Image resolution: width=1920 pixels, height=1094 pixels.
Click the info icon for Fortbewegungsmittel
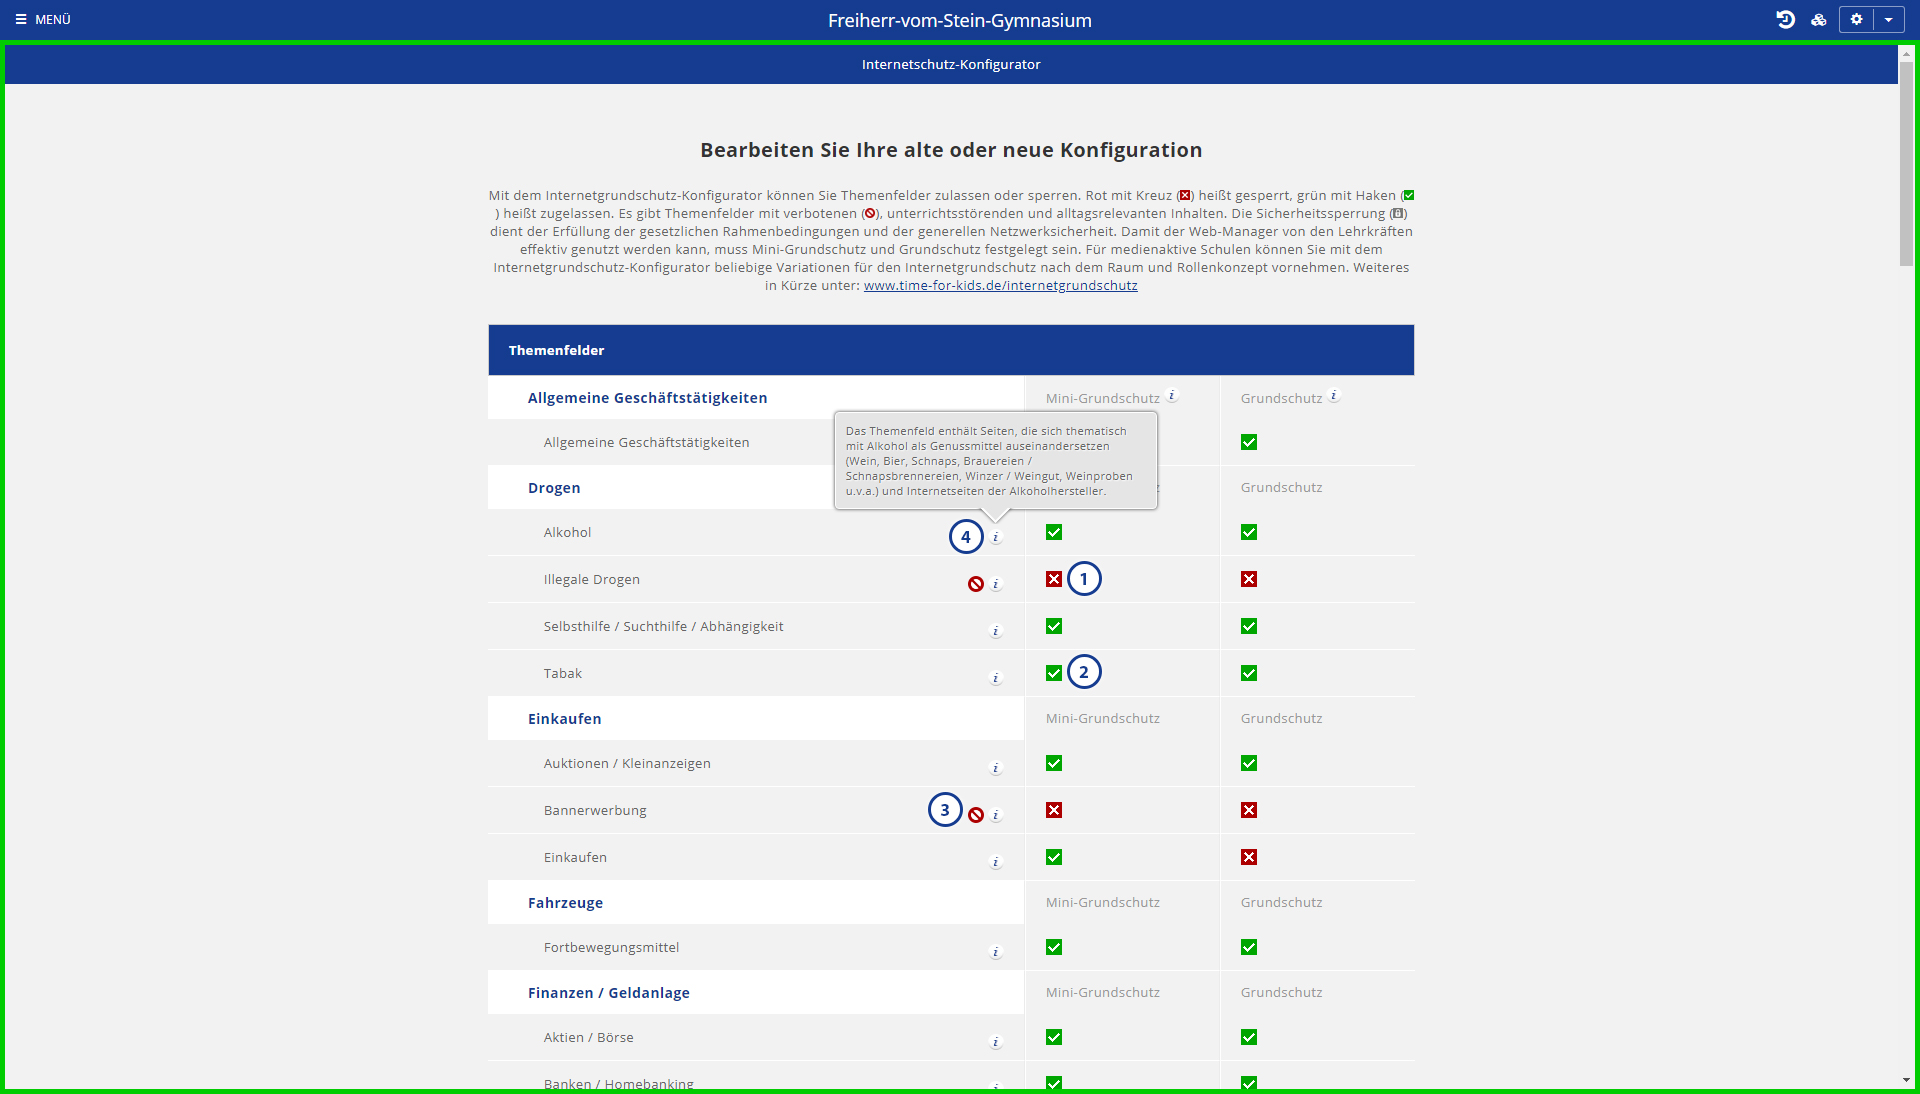click(x=996, y=952)
